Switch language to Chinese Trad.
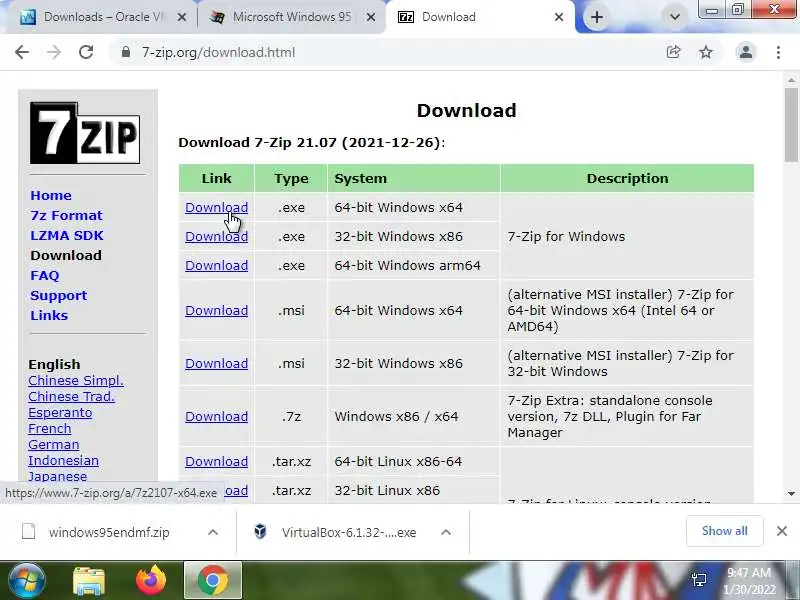 (x=71, y=396)
